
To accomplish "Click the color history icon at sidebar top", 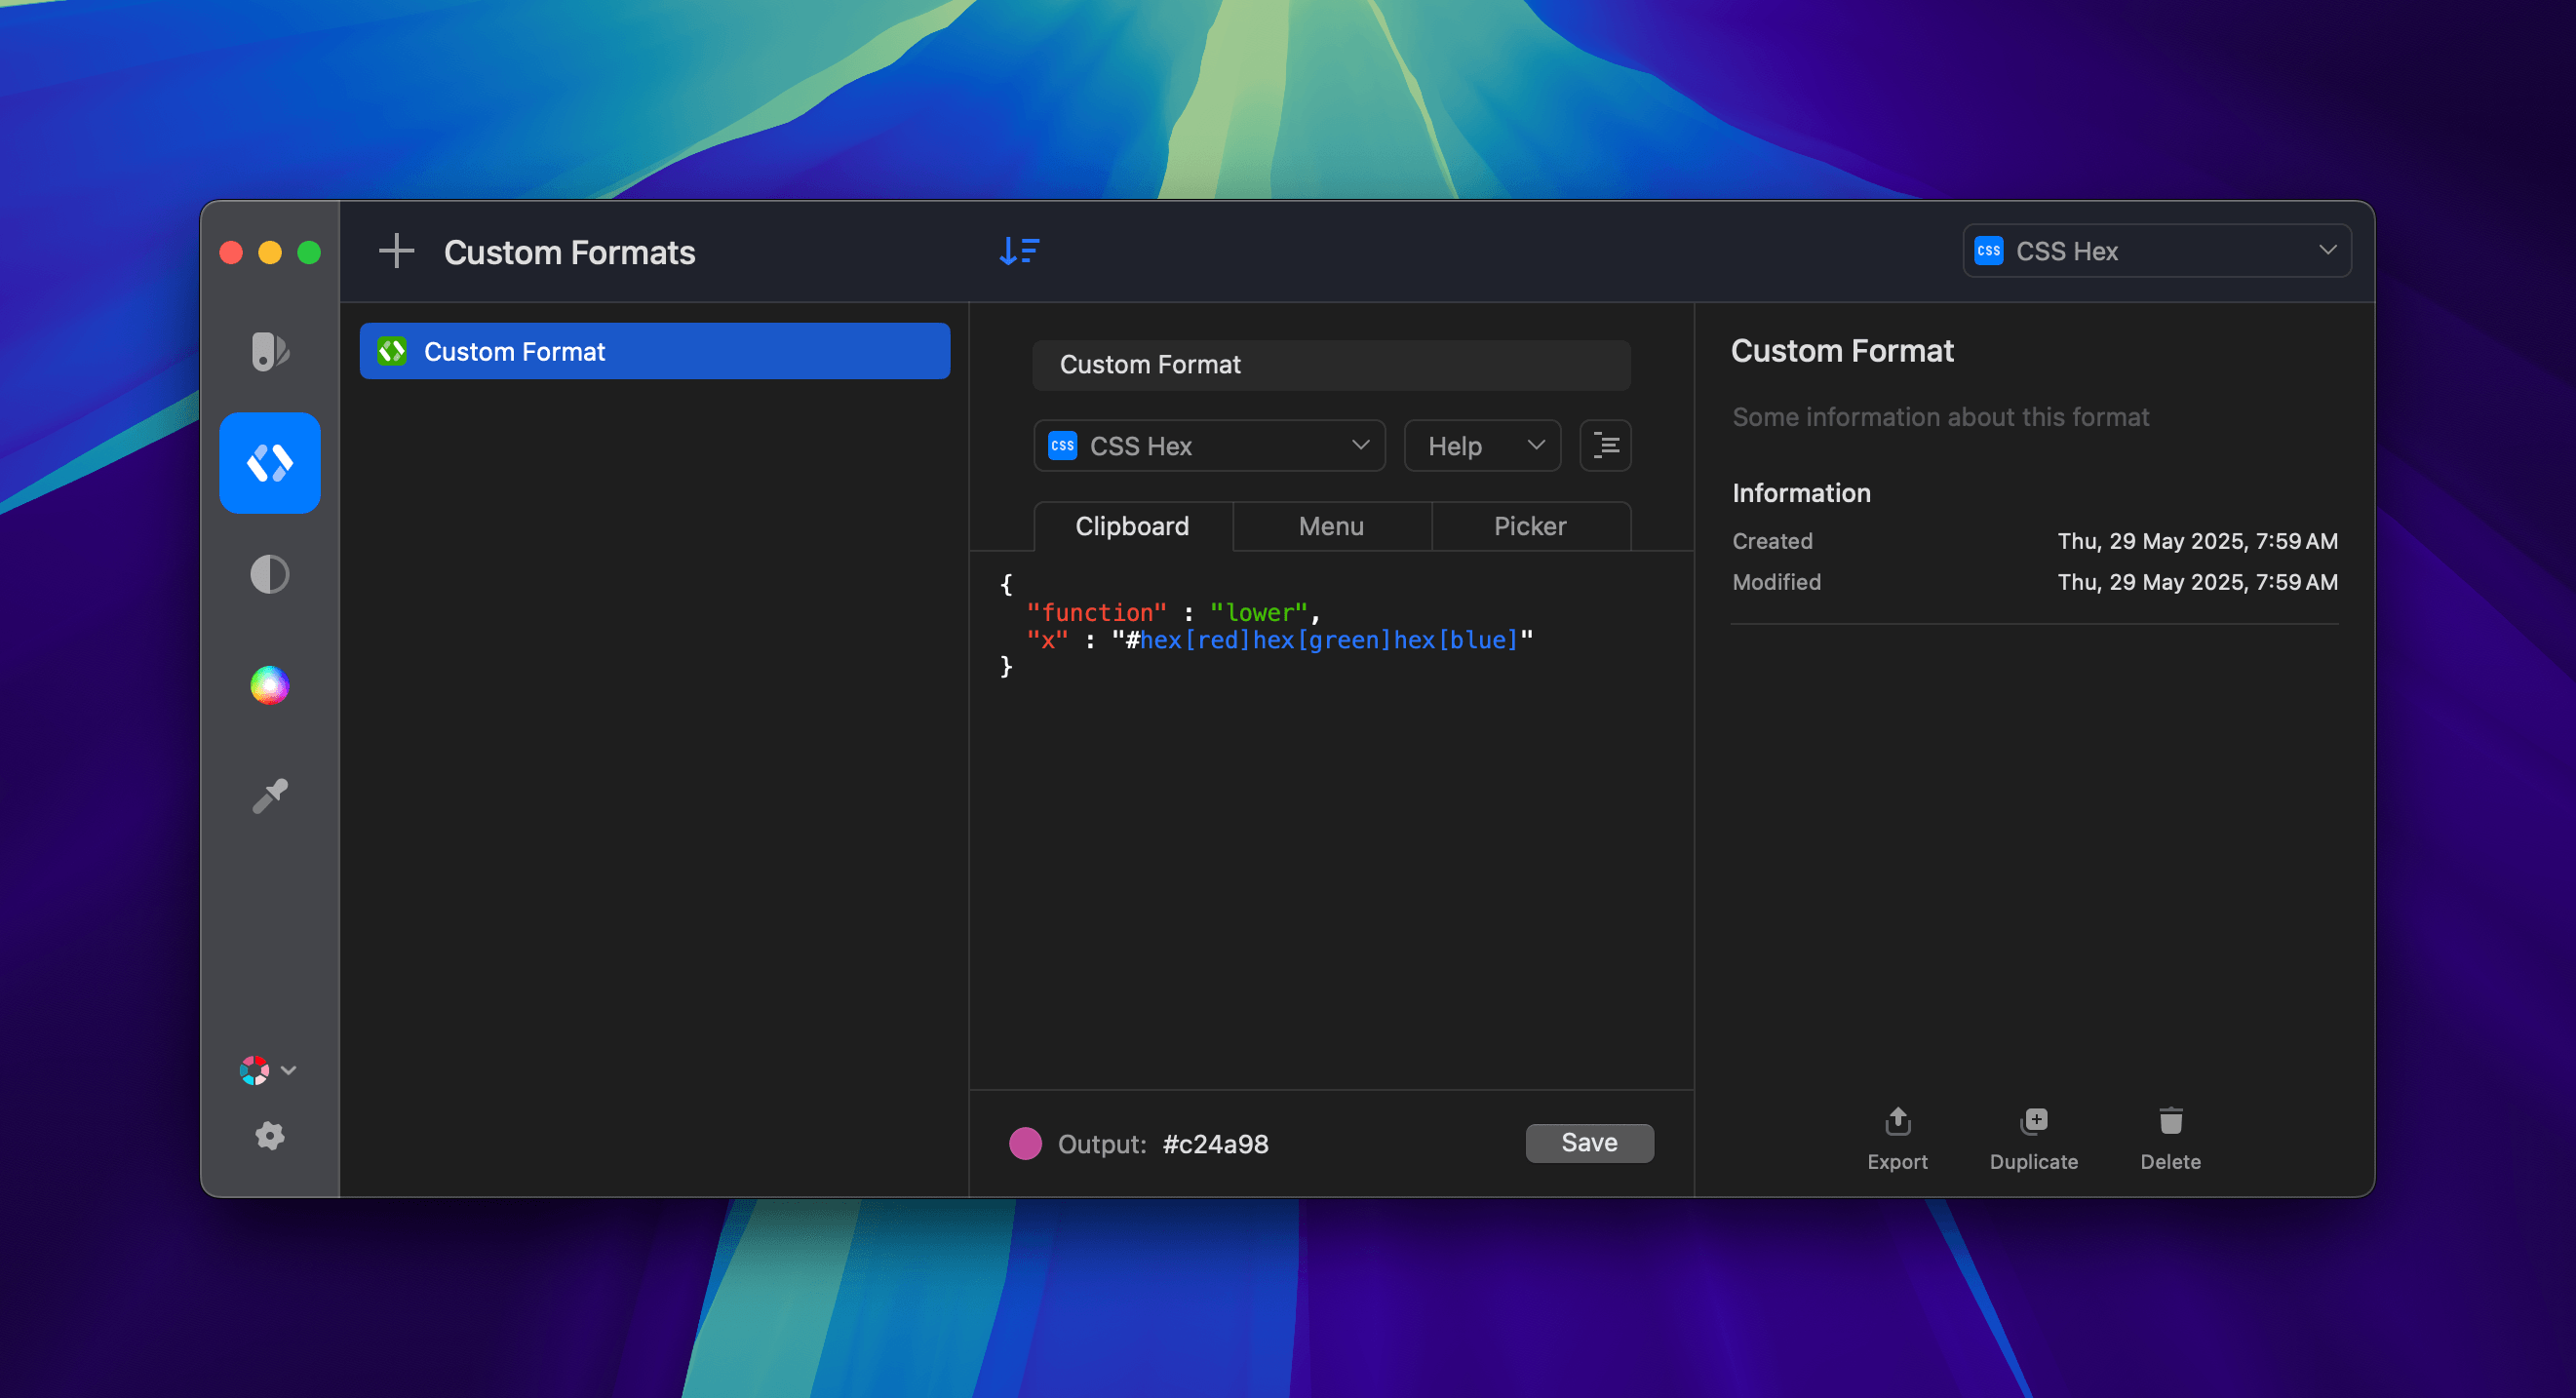I will pyautogui.click(x=269, y=352).
